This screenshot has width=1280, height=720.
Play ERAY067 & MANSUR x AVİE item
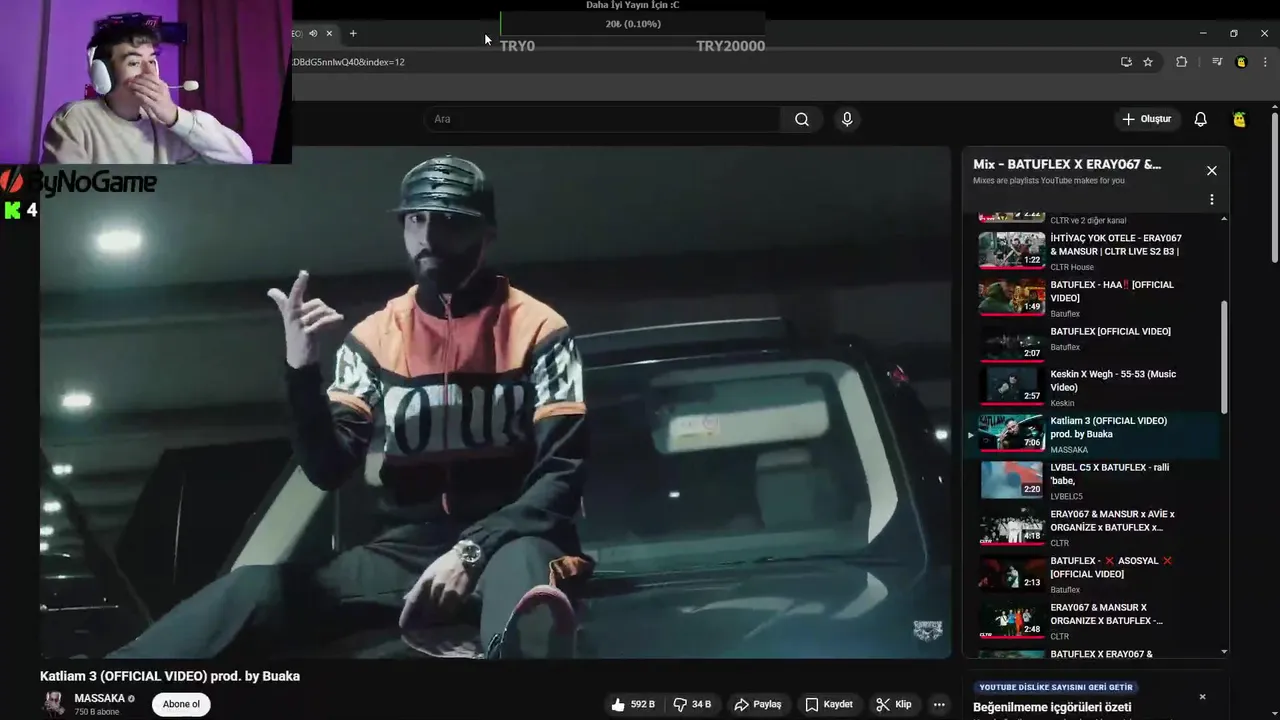(x=1092, y=527)
